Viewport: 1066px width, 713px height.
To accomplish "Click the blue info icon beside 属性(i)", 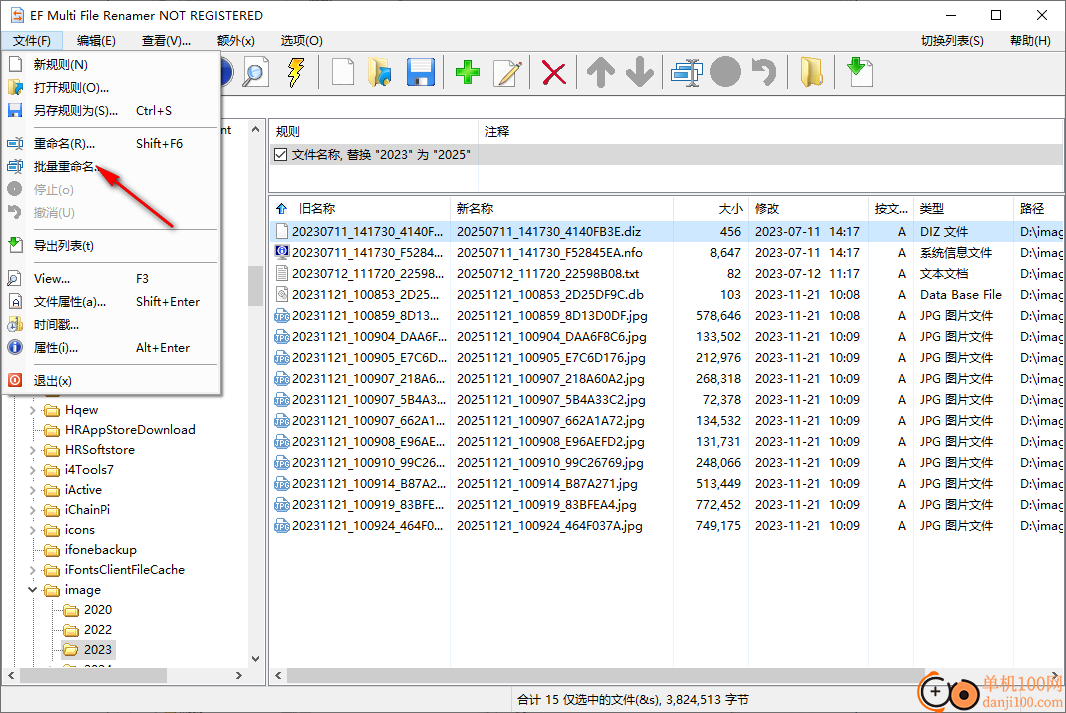I will pos(15,347).
